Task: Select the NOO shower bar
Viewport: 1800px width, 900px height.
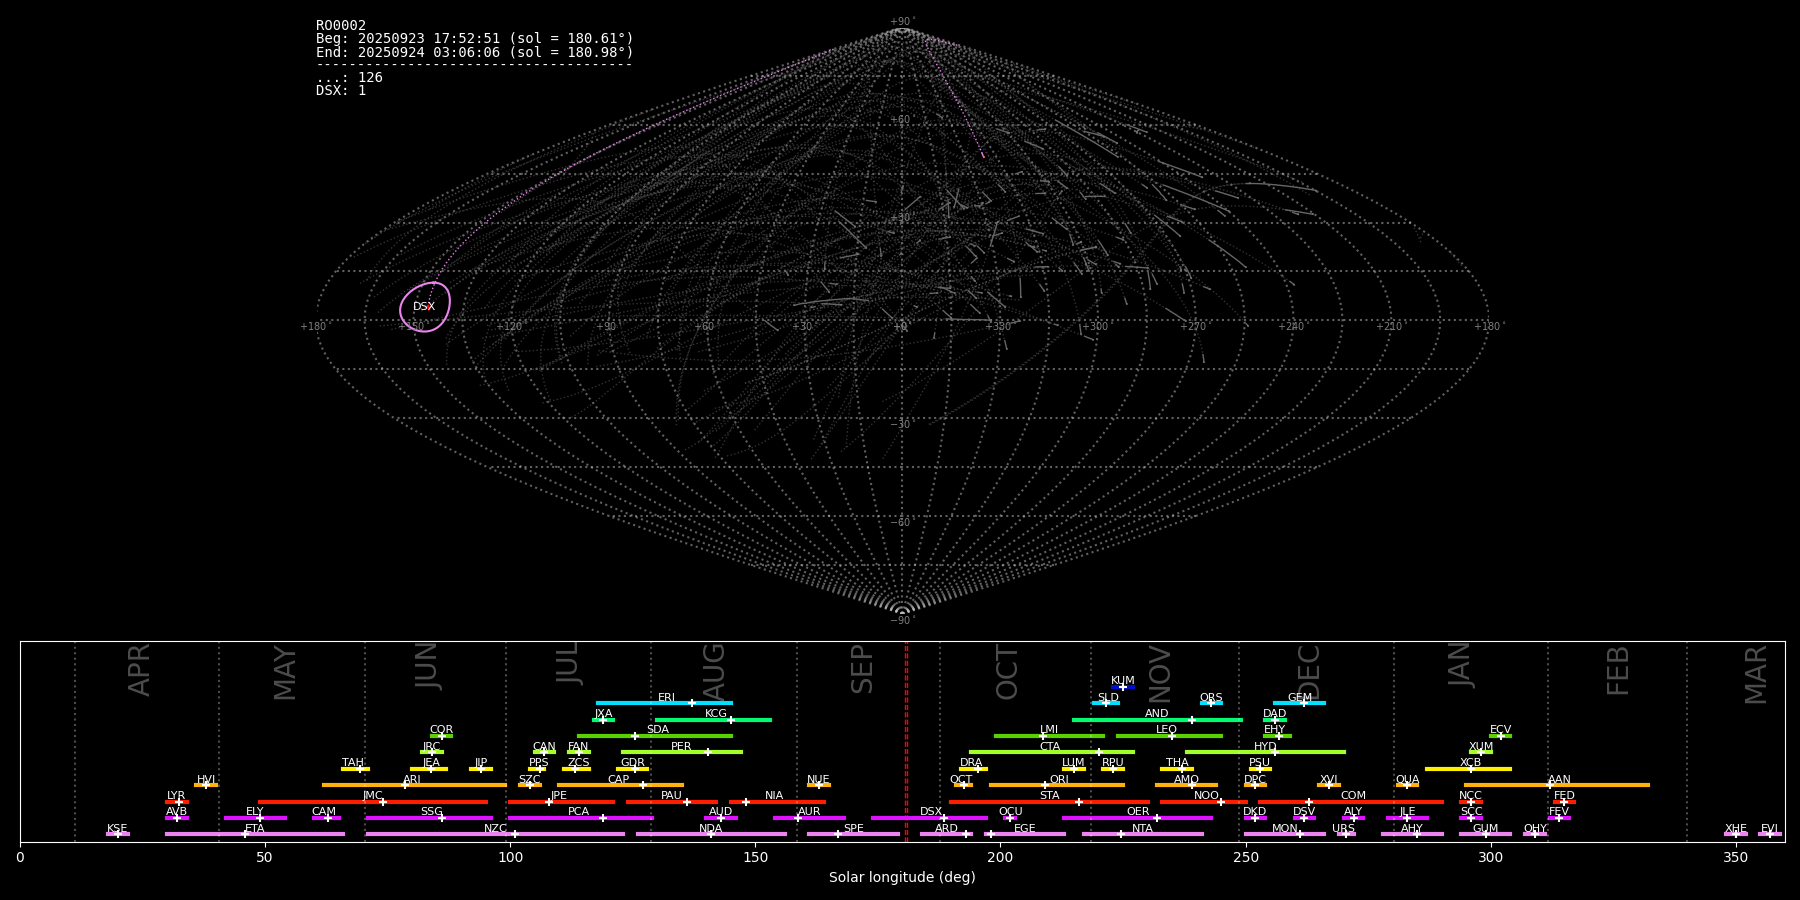Action: [x=1204, y=802]
